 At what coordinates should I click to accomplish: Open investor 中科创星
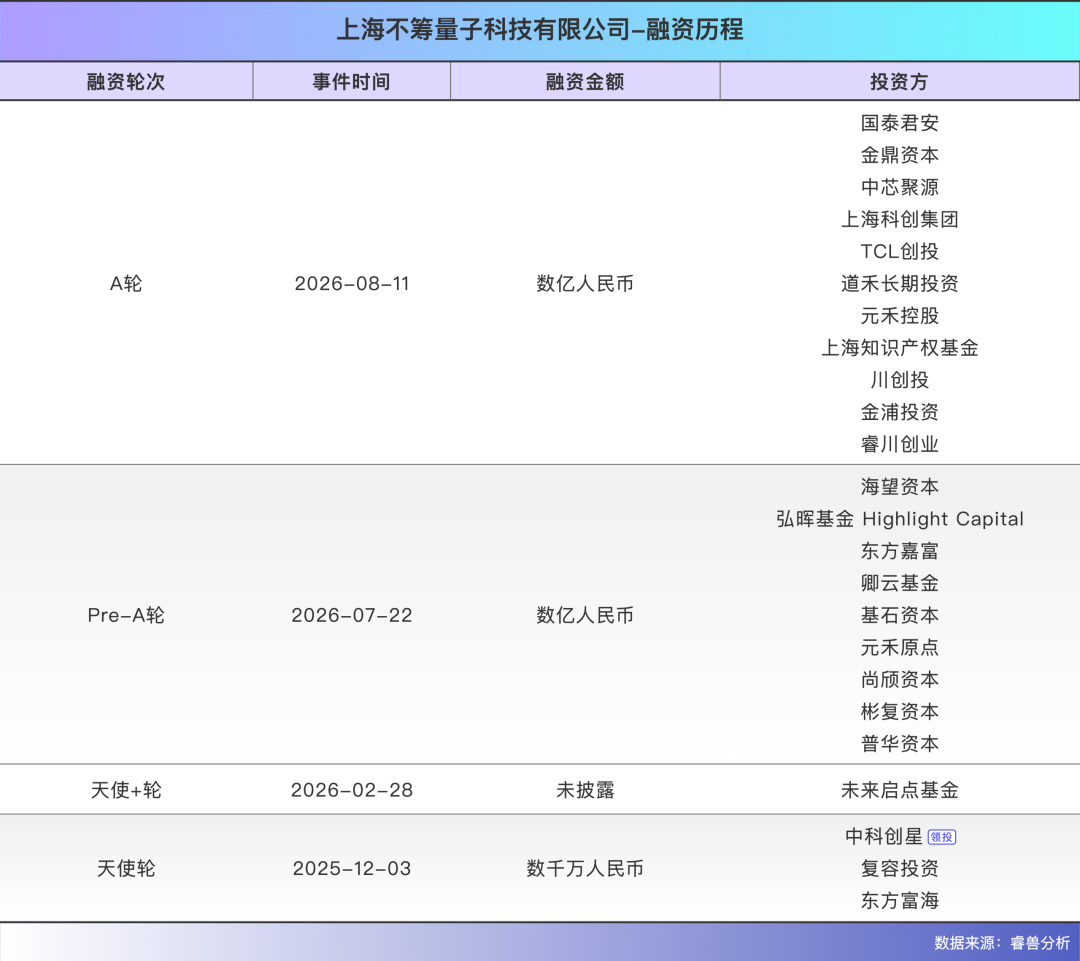[884, 836]
